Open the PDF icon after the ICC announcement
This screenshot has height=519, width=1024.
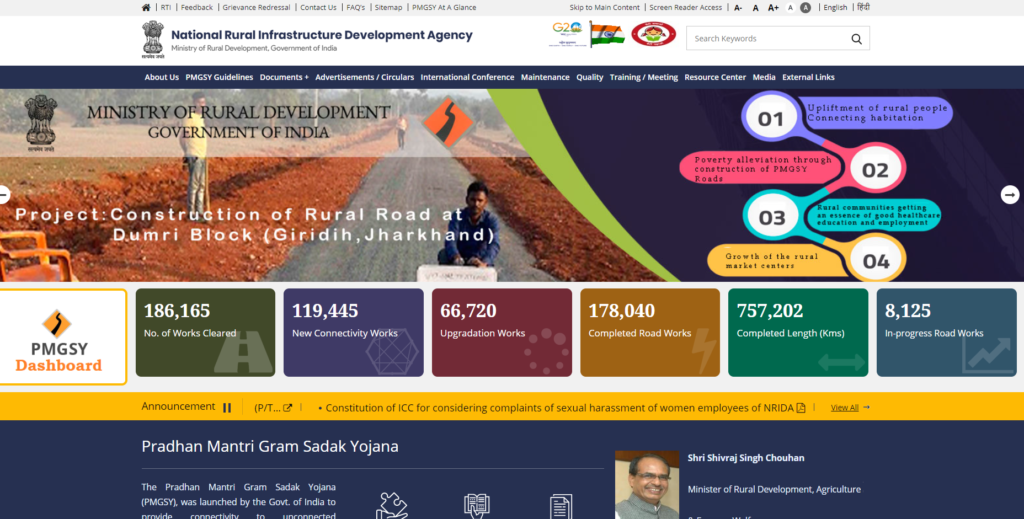point(801,408)
